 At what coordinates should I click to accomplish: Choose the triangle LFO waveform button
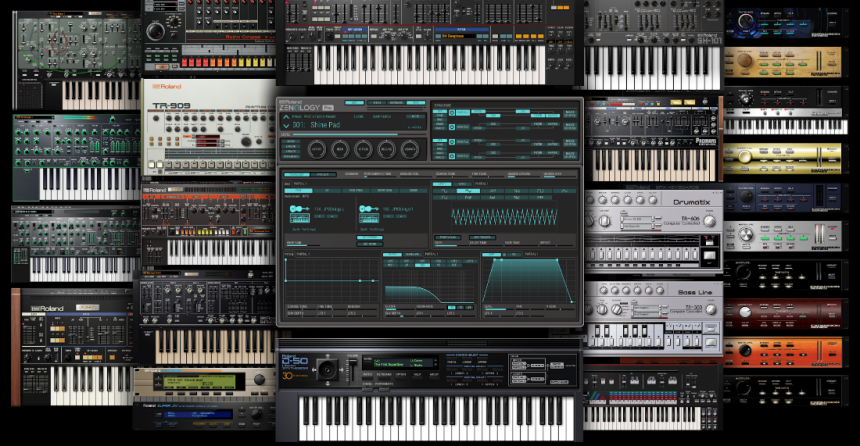[x=468, y=190]
